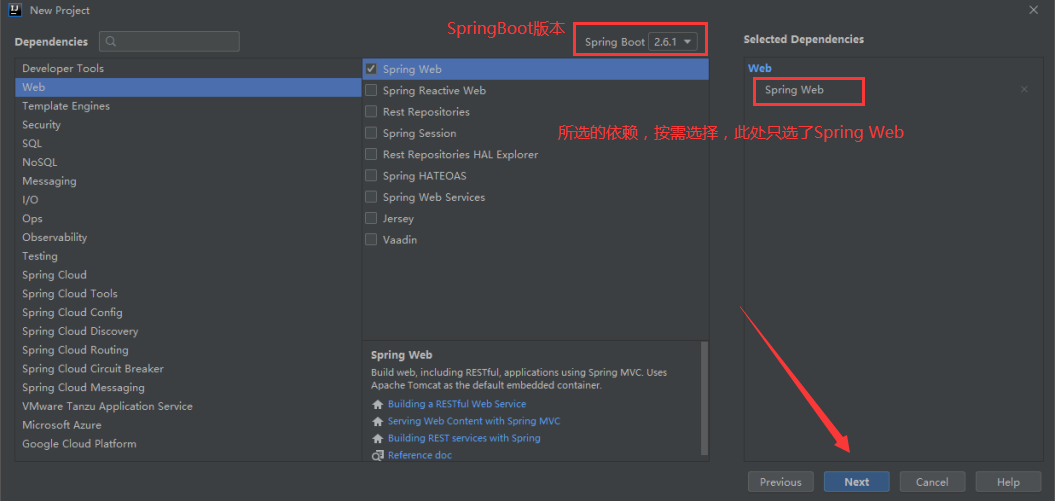
Task: Select the Security category
Action: click(188, 125)
